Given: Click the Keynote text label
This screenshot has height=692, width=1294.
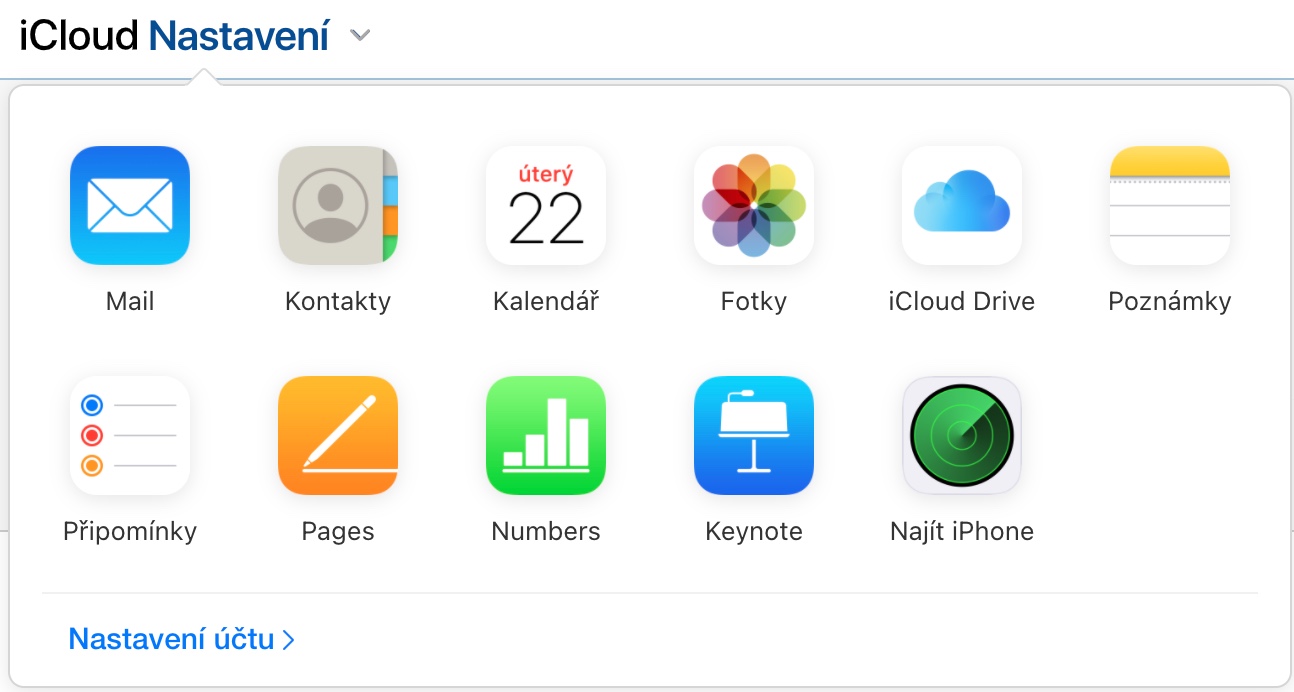Looking at the screenshot, I should [754, 531].
